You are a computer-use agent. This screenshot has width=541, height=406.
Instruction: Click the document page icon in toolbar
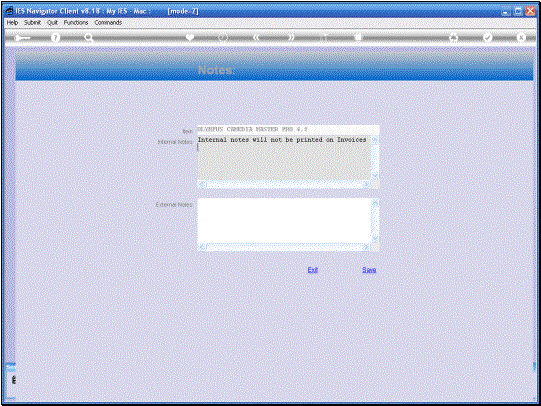[x=358, y=37]
